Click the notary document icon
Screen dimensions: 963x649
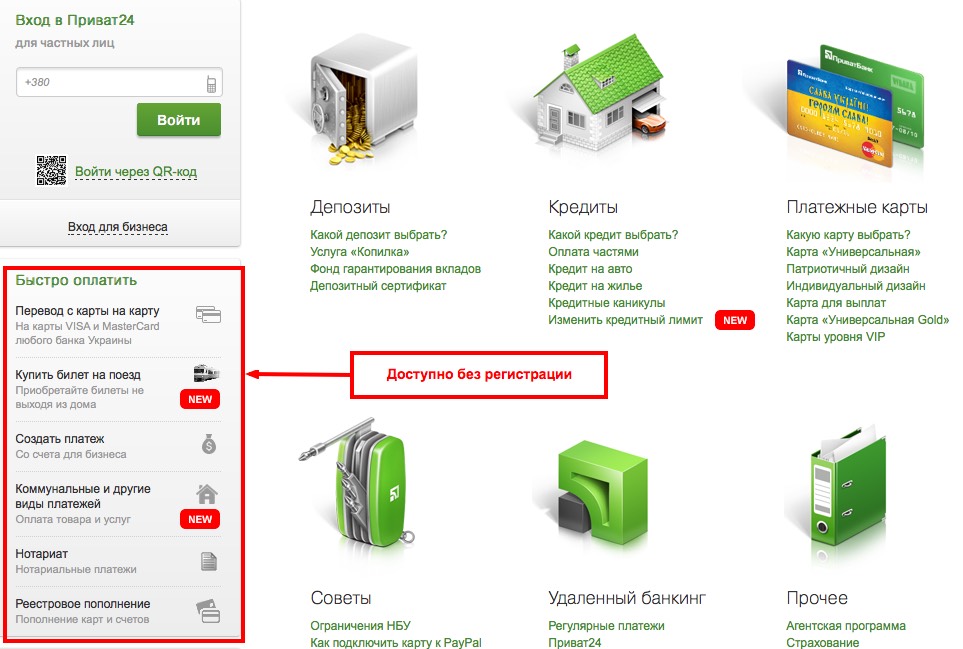click(209, 561)
